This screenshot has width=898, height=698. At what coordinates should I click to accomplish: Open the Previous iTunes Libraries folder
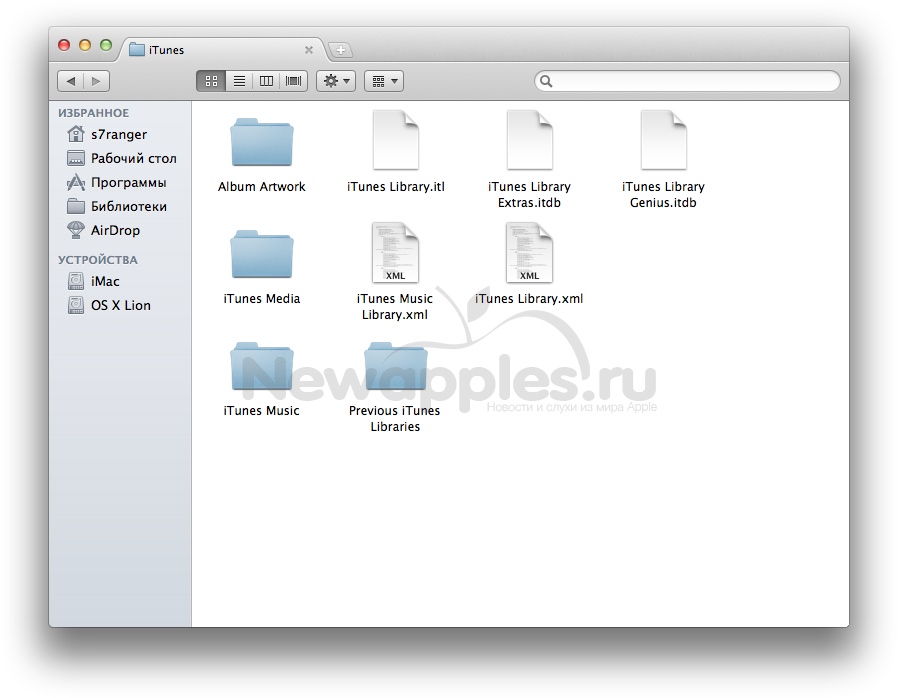pyautogui.click(x=395, y=367)
